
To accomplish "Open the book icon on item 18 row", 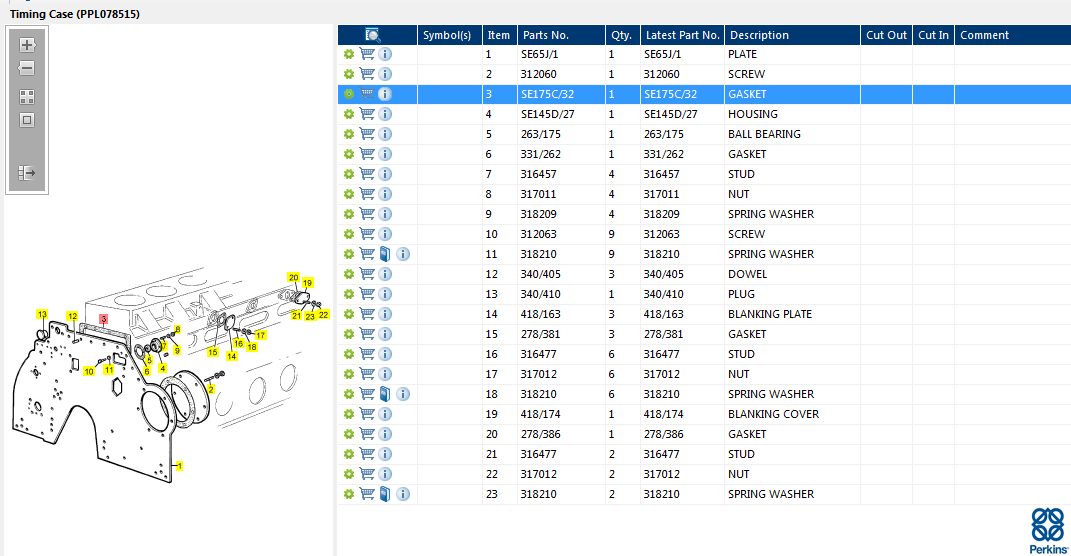I will coord(385,394).
